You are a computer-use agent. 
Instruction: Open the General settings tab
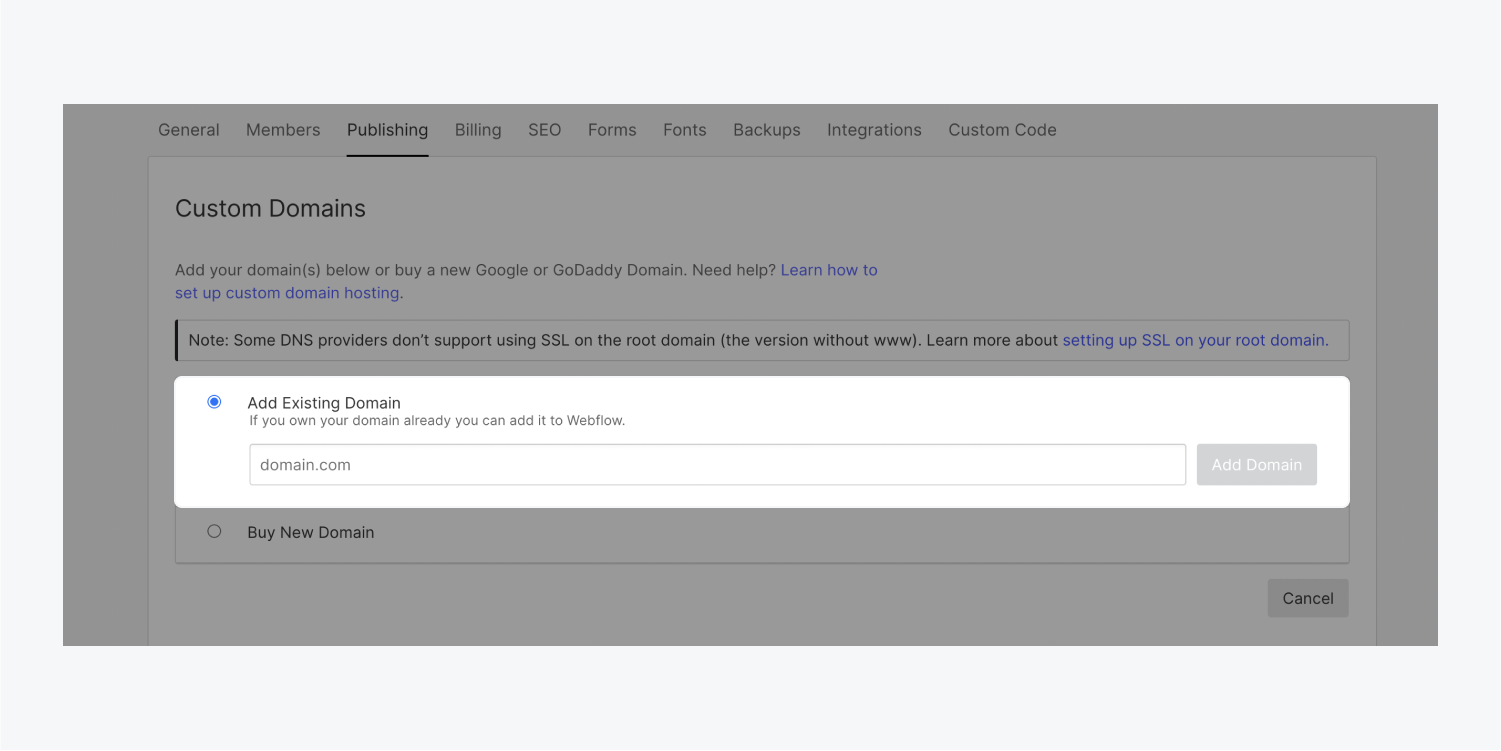[x=189, y=130]
